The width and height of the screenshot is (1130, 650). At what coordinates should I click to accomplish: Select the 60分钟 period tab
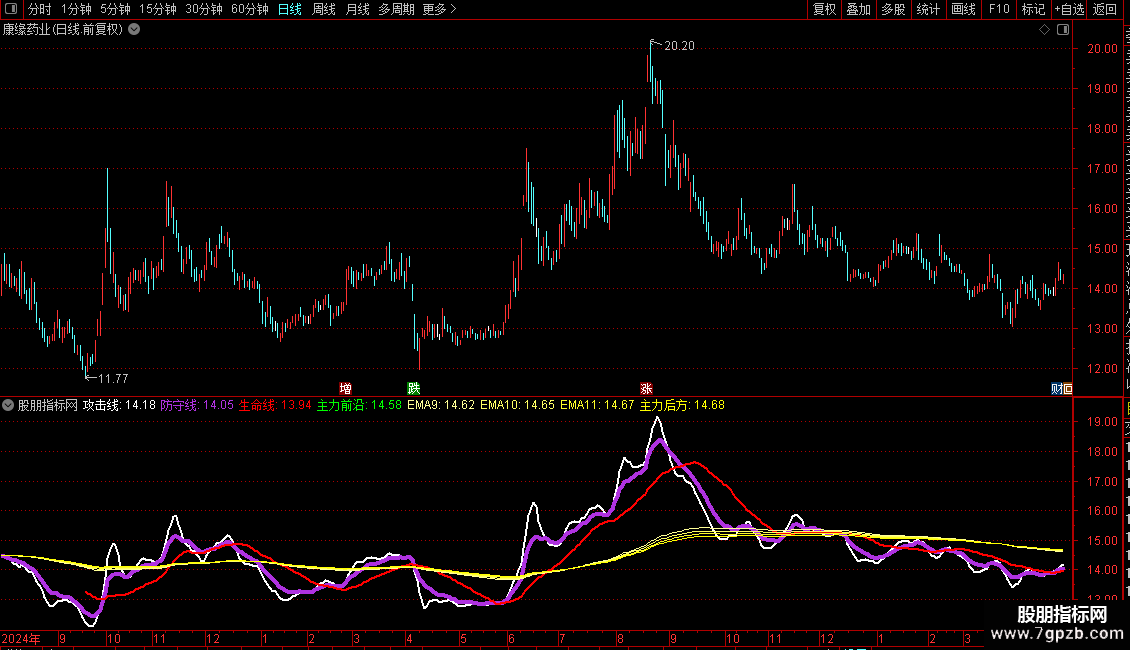[x=249, y=9]
